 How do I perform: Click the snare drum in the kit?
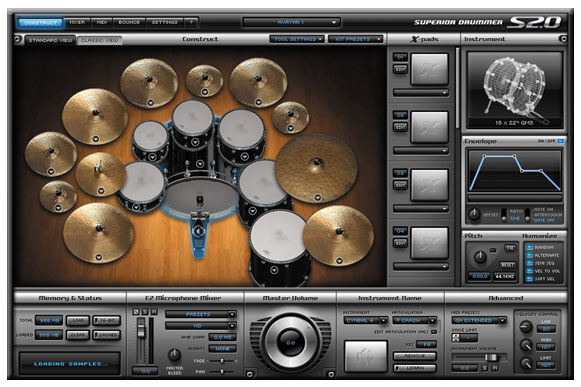click(x=142, y=186)
